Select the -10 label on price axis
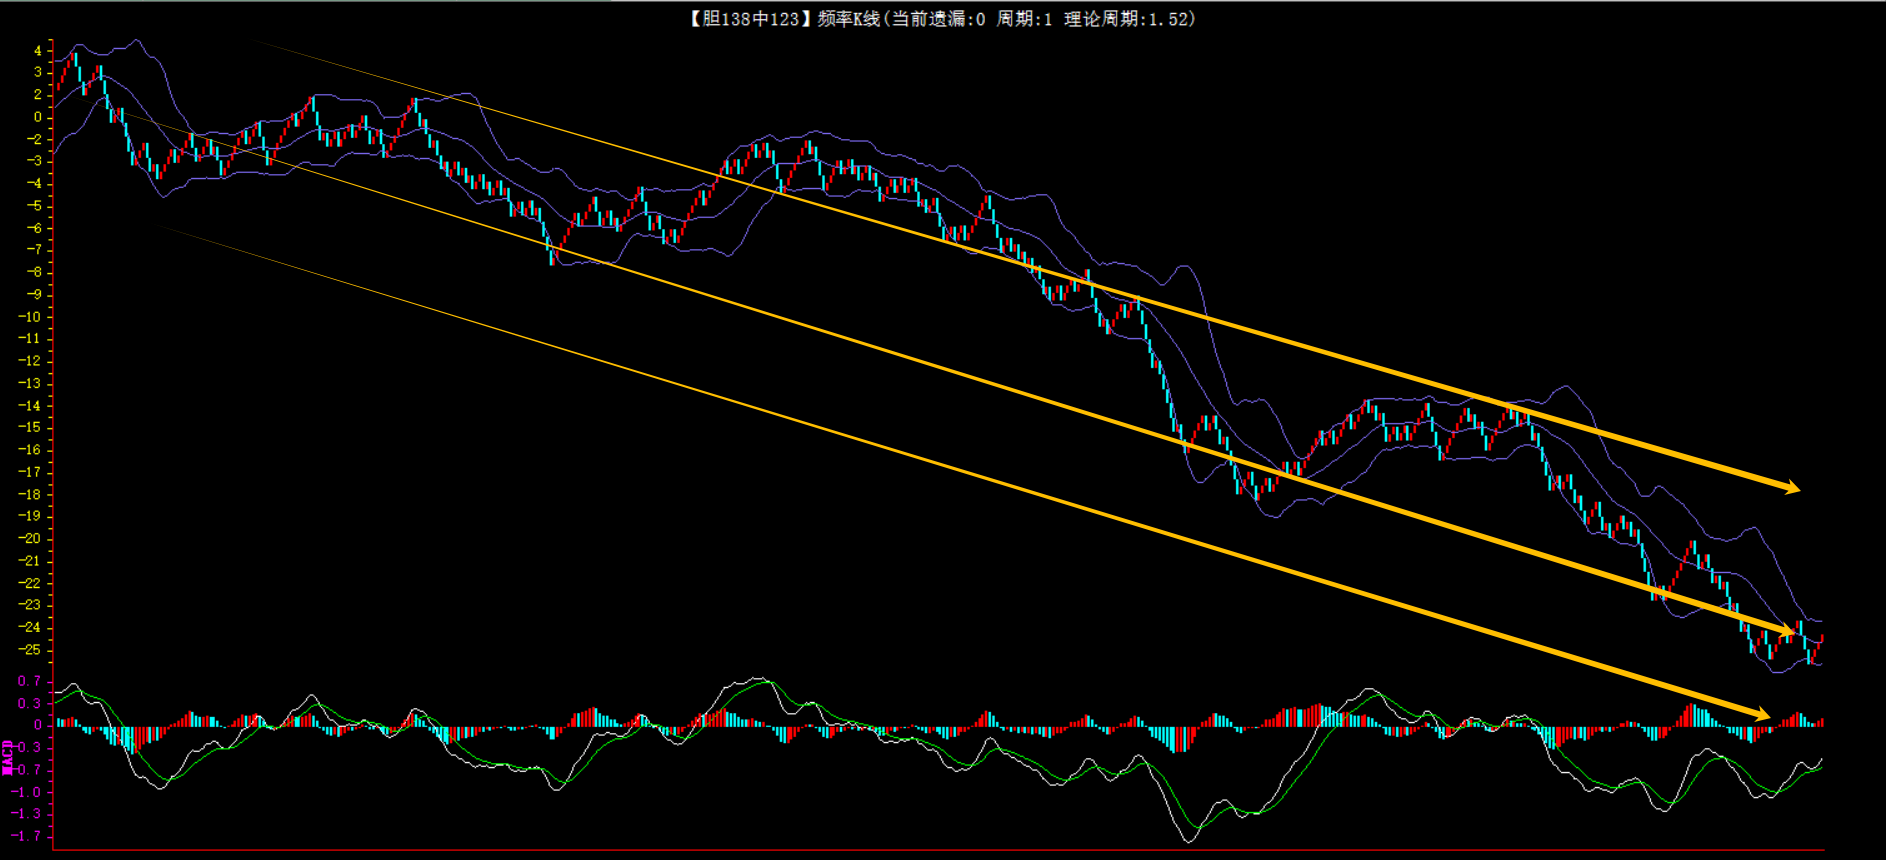The height and width of the screenshot is (860, 1886). [30, 317]
